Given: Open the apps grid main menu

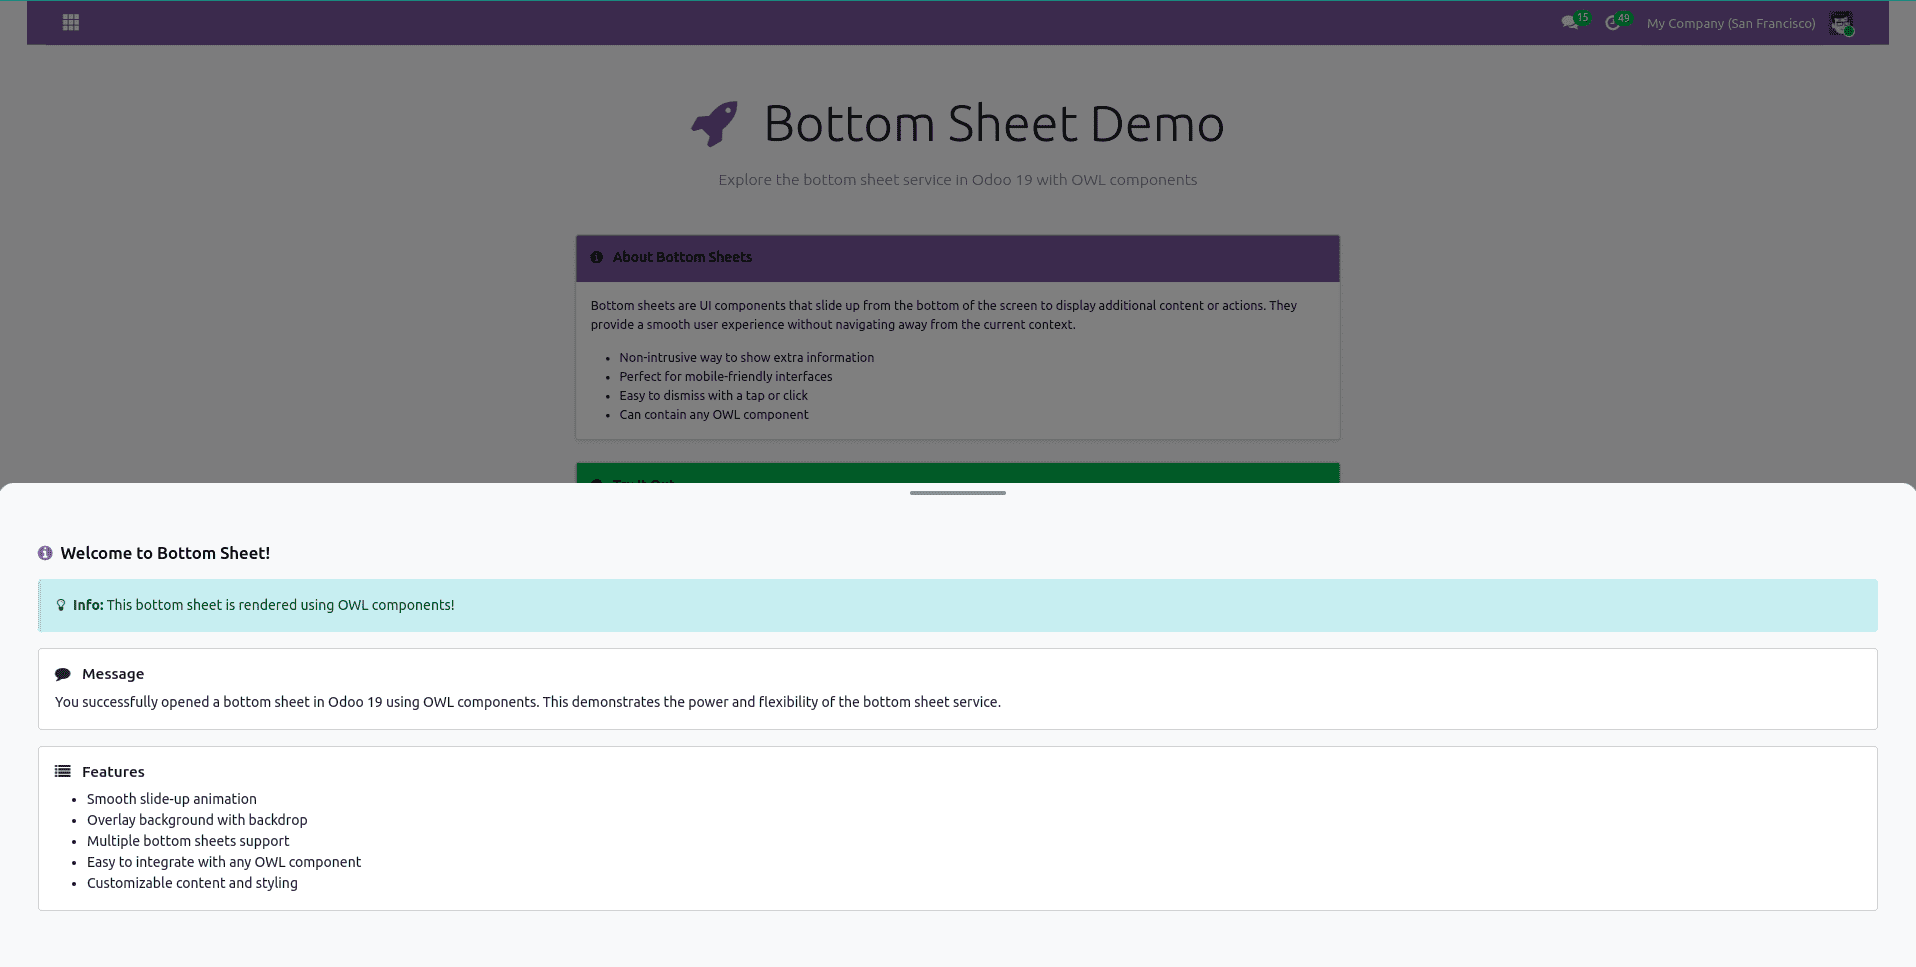Looking at the screenshot, I should pos(70,22).
